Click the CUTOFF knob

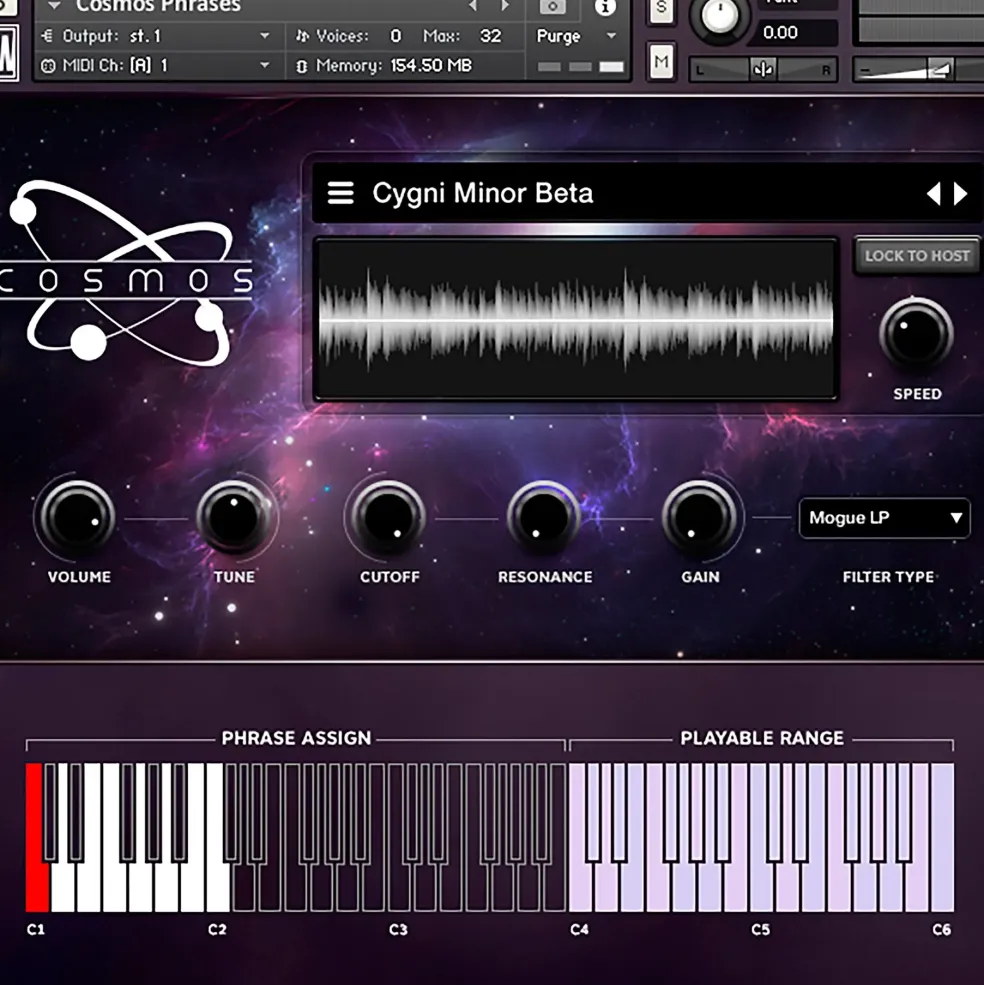coord(389,517)
